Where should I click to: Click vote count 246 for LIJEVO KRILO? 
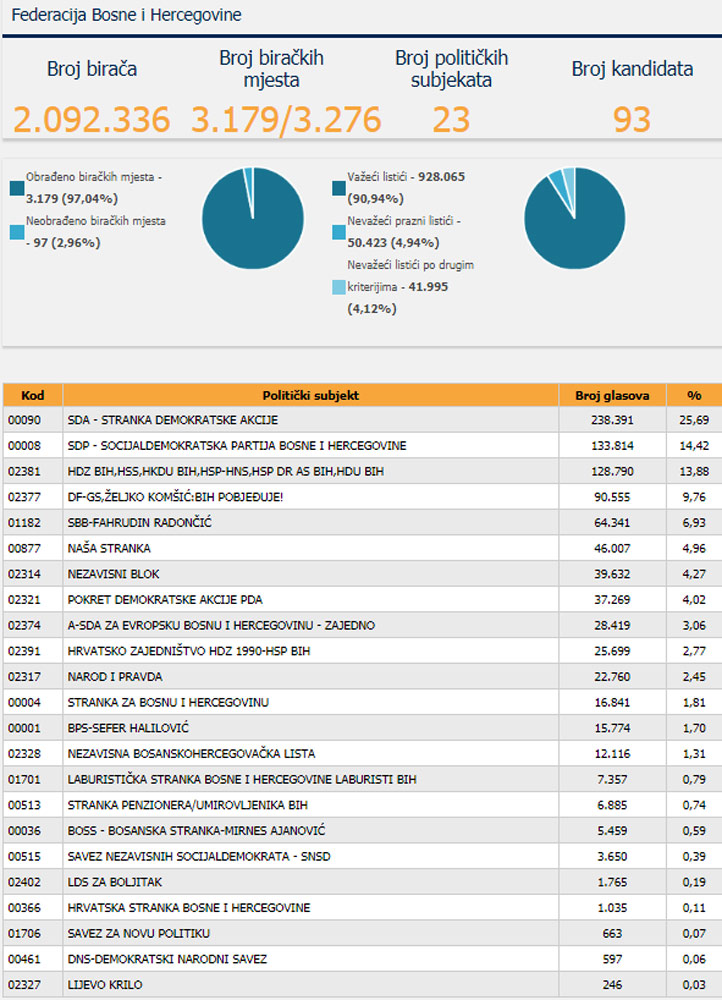(612, 985)
